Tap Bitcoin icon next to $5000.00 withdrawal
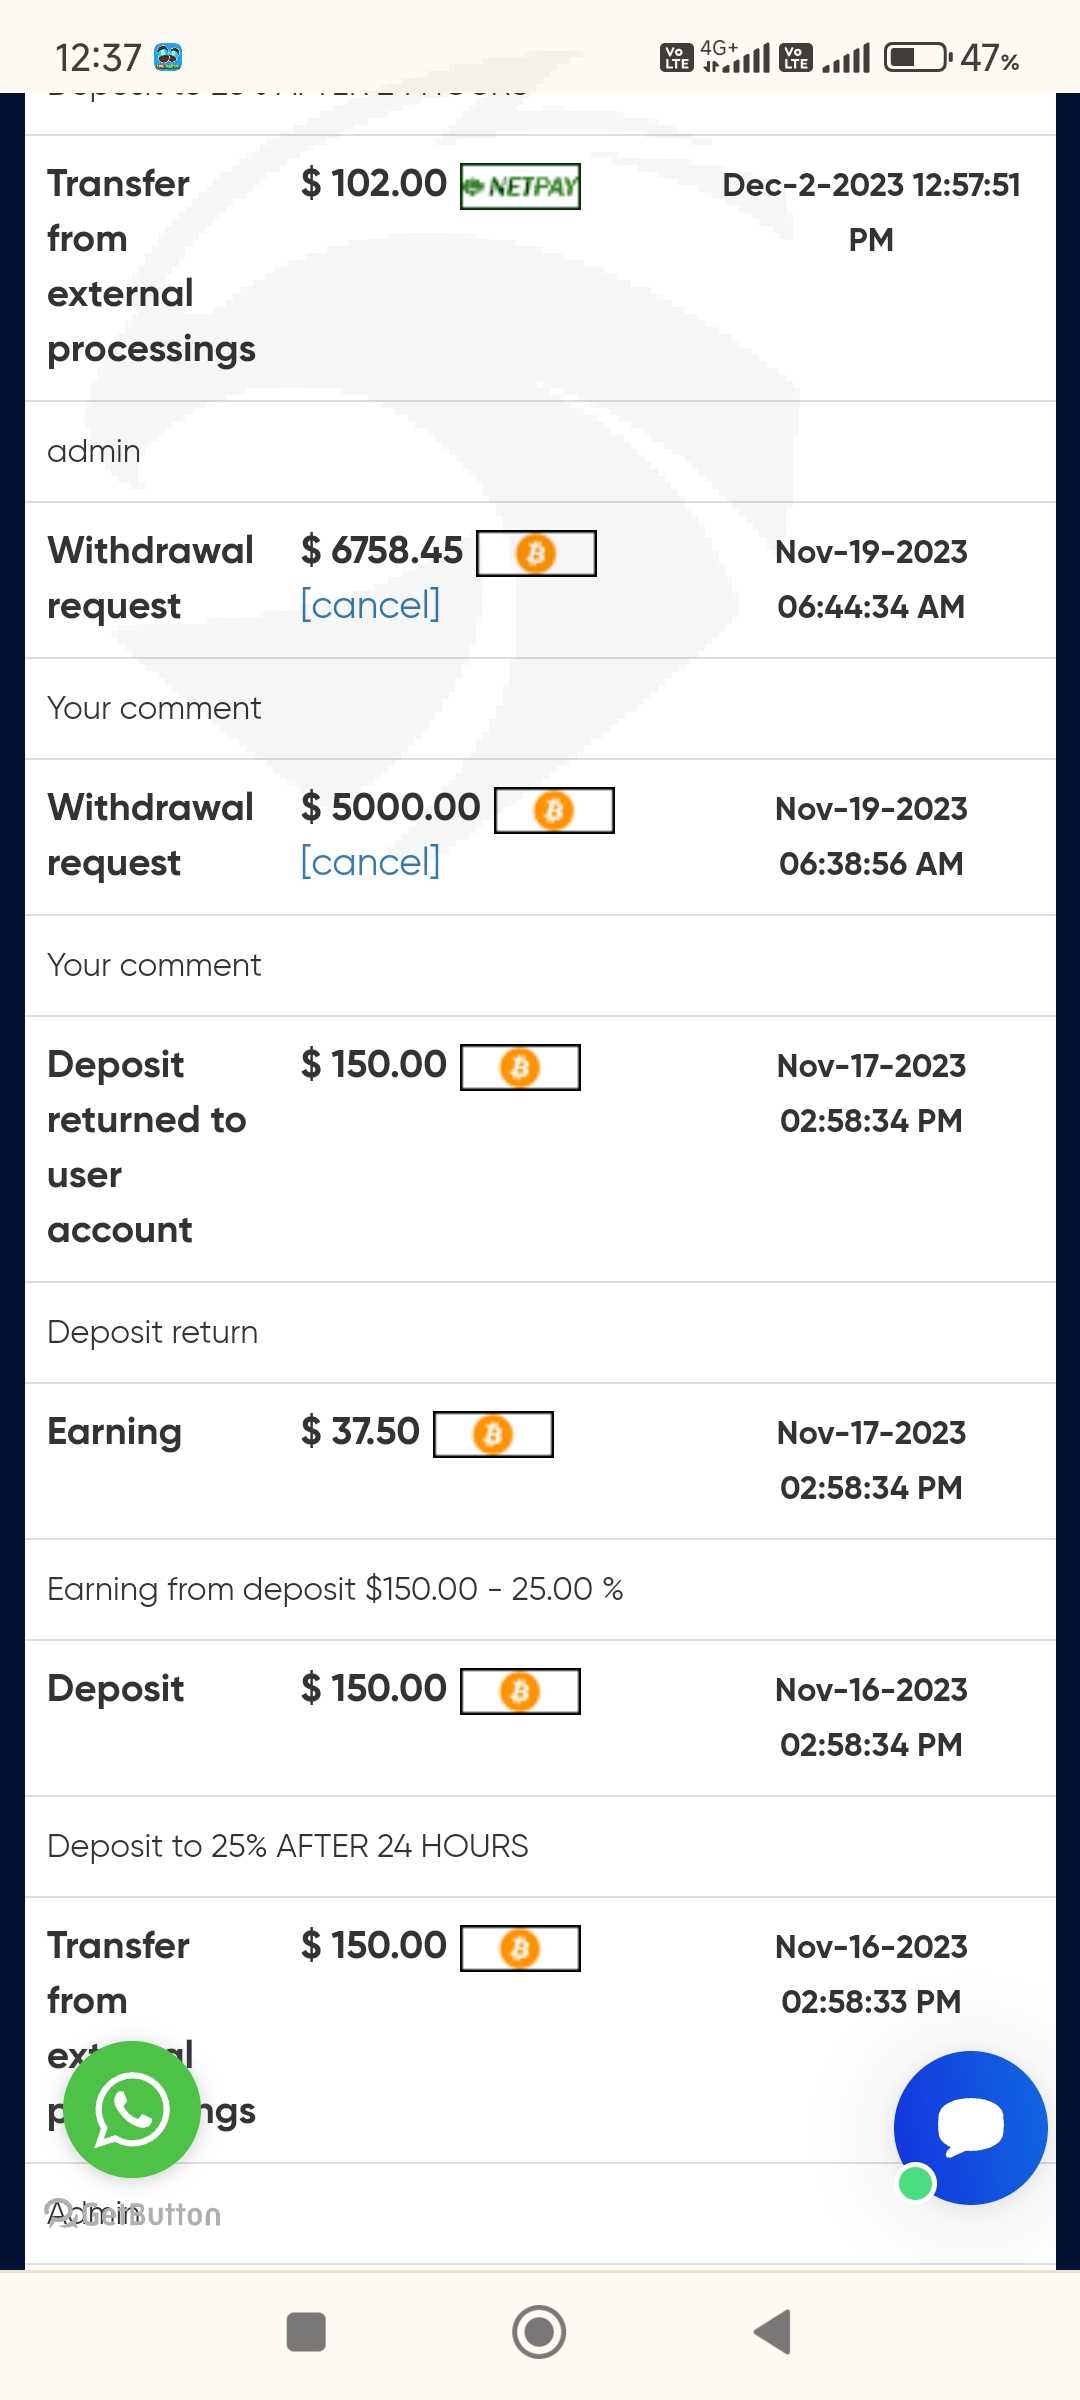The image size is (1080, 2400). [554, 810]
